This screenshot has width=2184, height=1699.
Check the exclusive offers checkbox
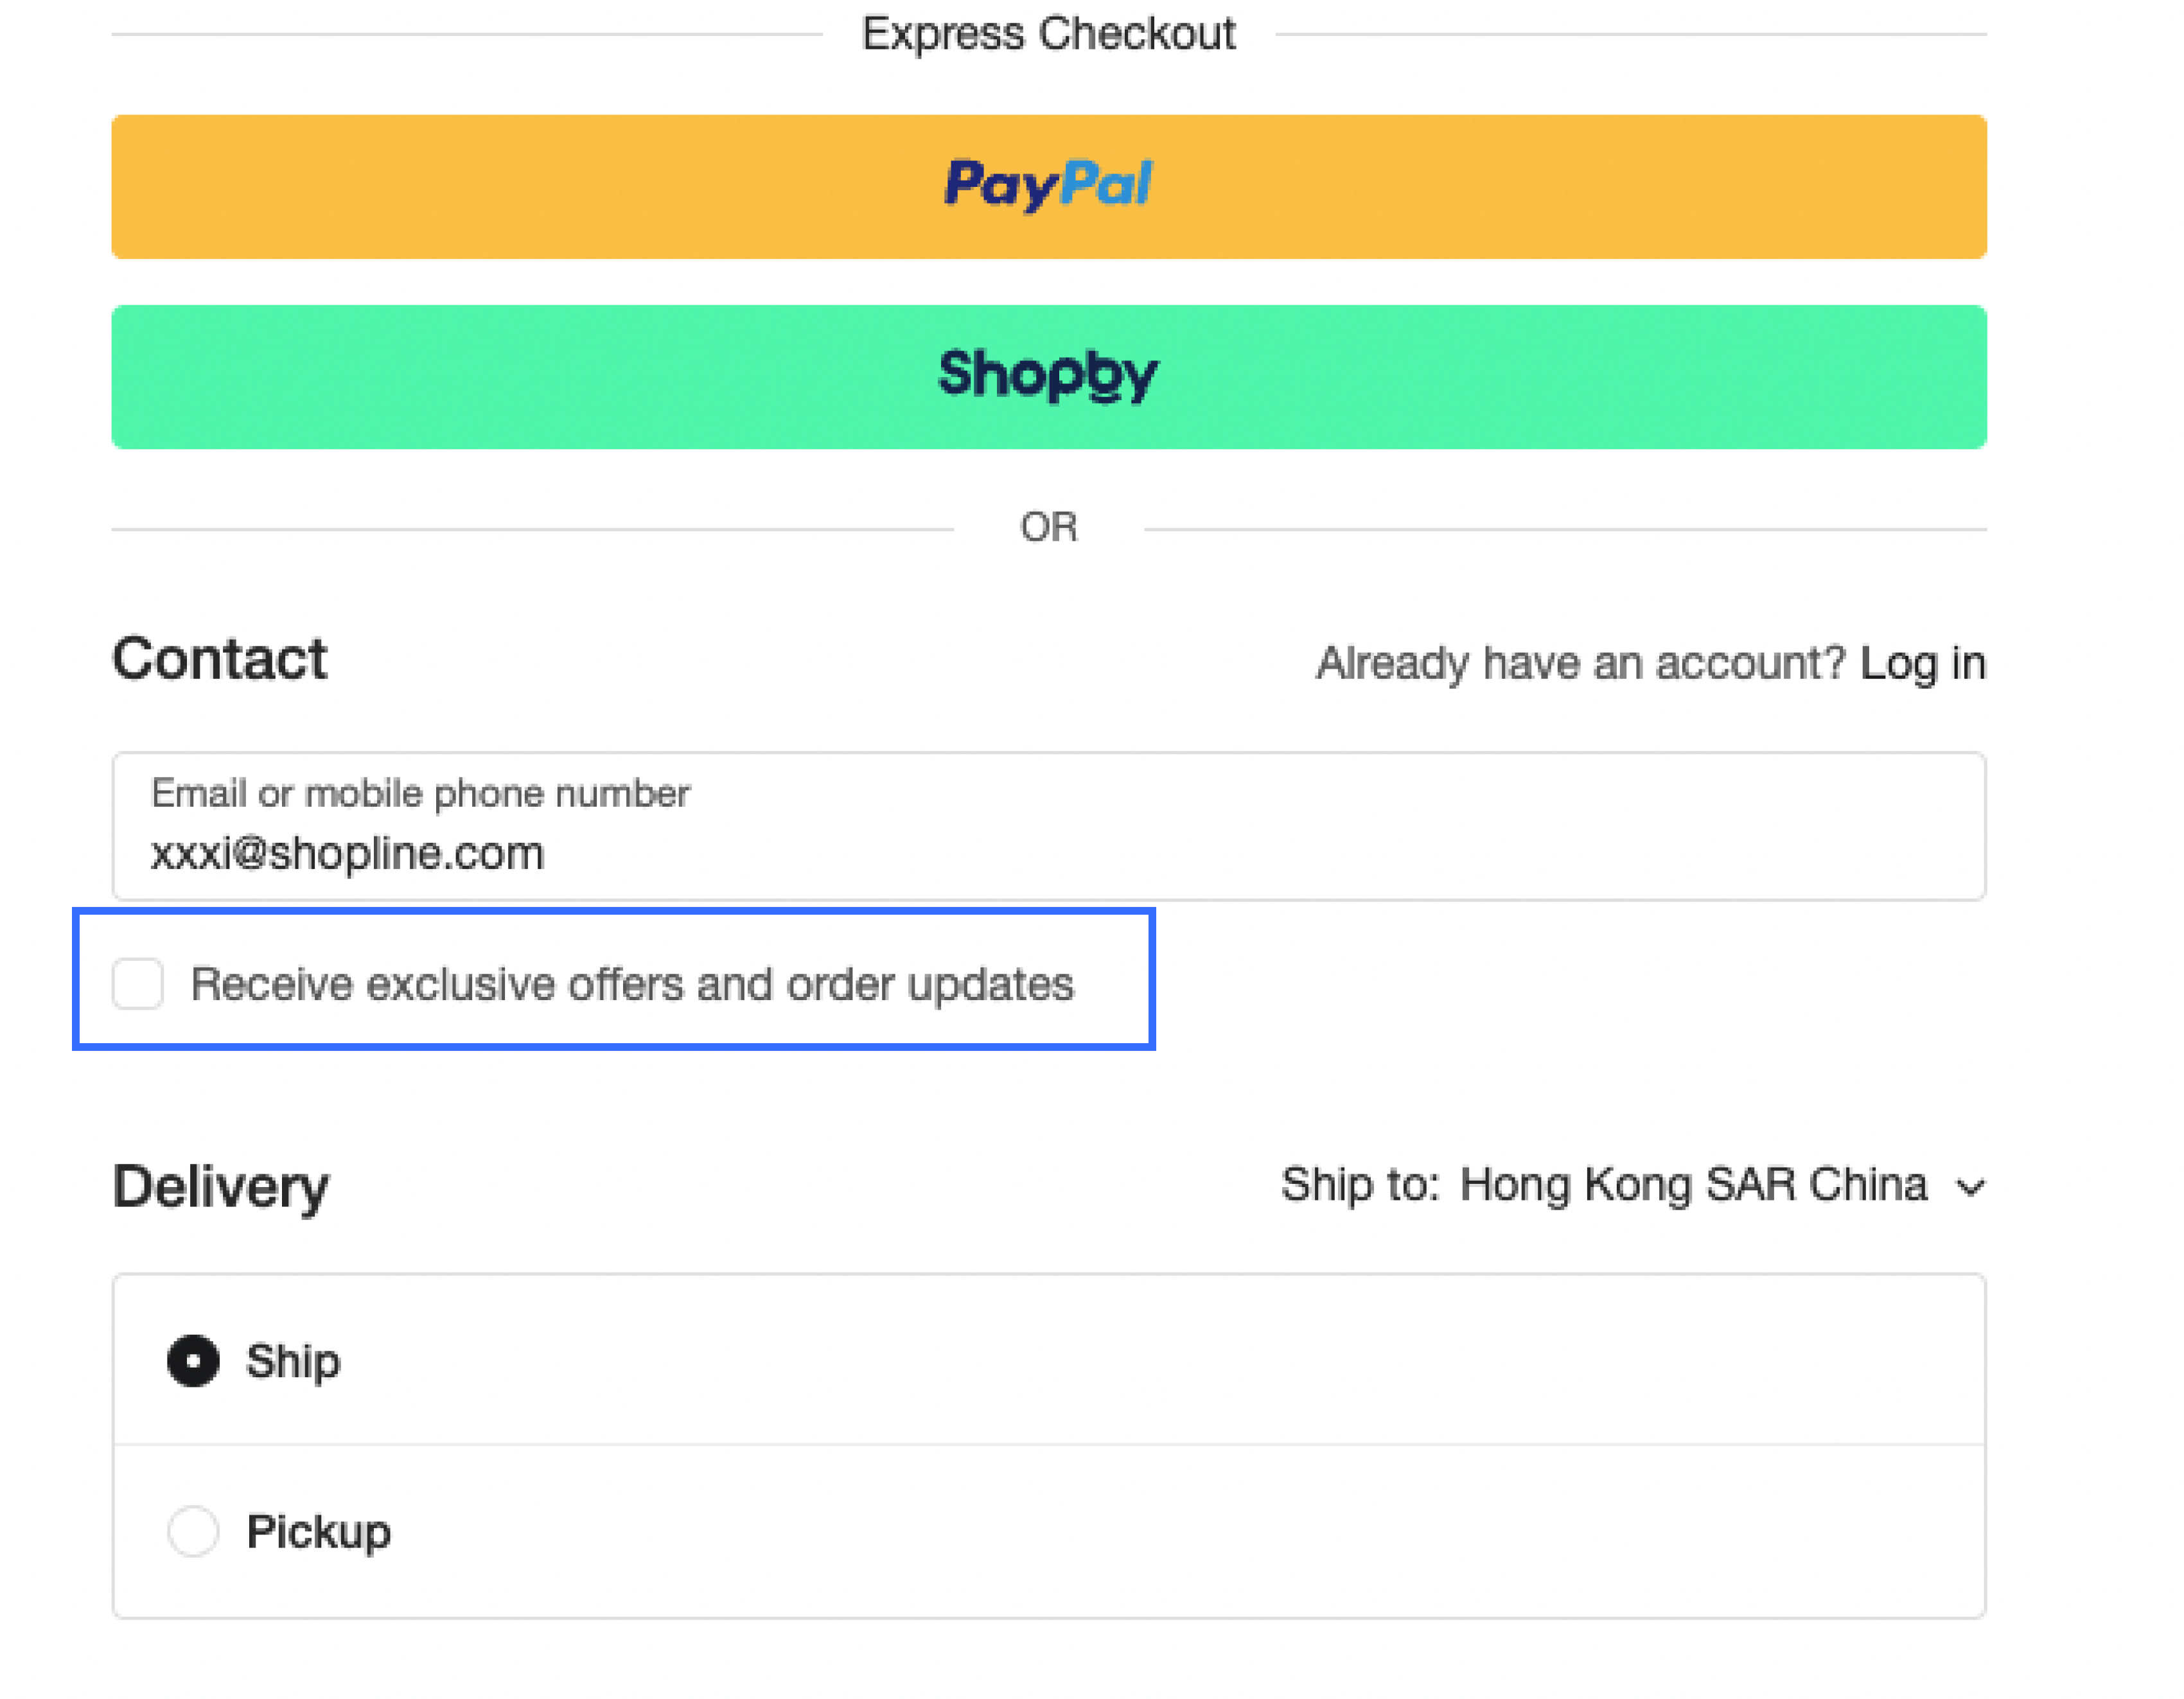[x=138, y=984]
